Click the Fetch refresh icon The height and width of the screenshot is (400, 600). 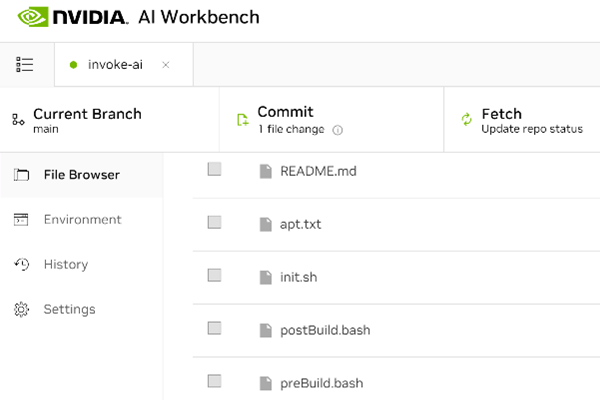click(x=466, y=119)
